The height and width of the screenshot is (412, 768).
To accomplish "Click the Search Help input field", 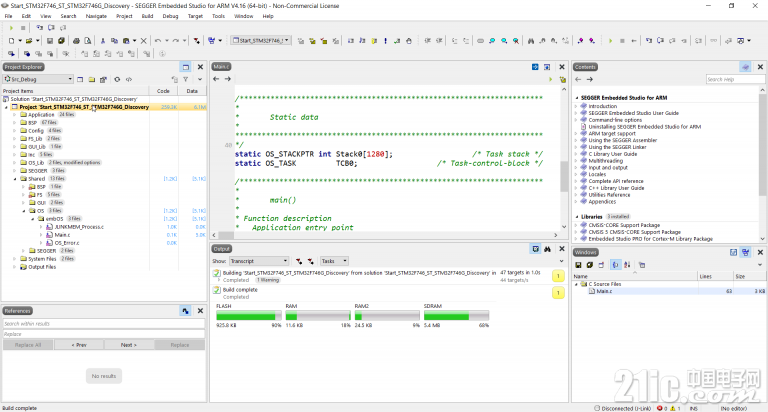I will click(x=735, y=79).
